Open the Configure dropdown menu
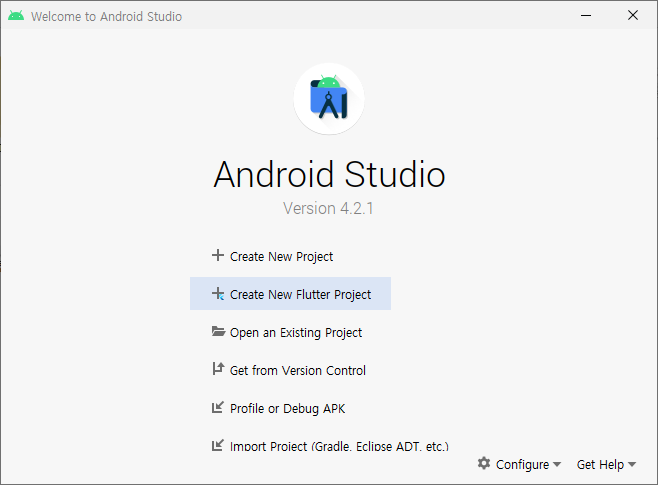The height and width of the screenshot is (485, 658). (519, 464)
